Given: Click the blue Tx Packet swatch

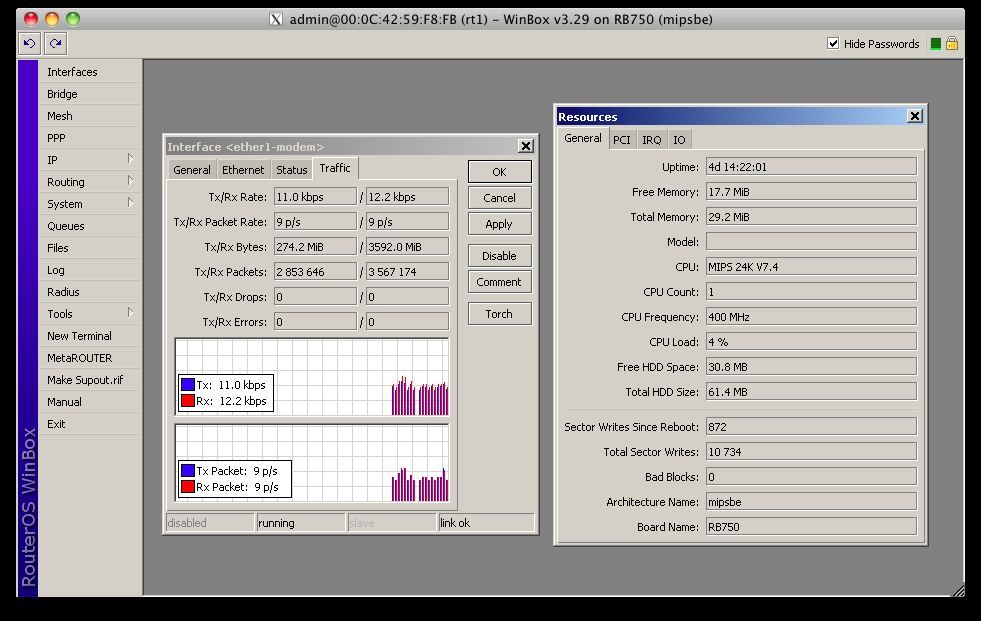Looking at the screenshot, I should 188,470.
